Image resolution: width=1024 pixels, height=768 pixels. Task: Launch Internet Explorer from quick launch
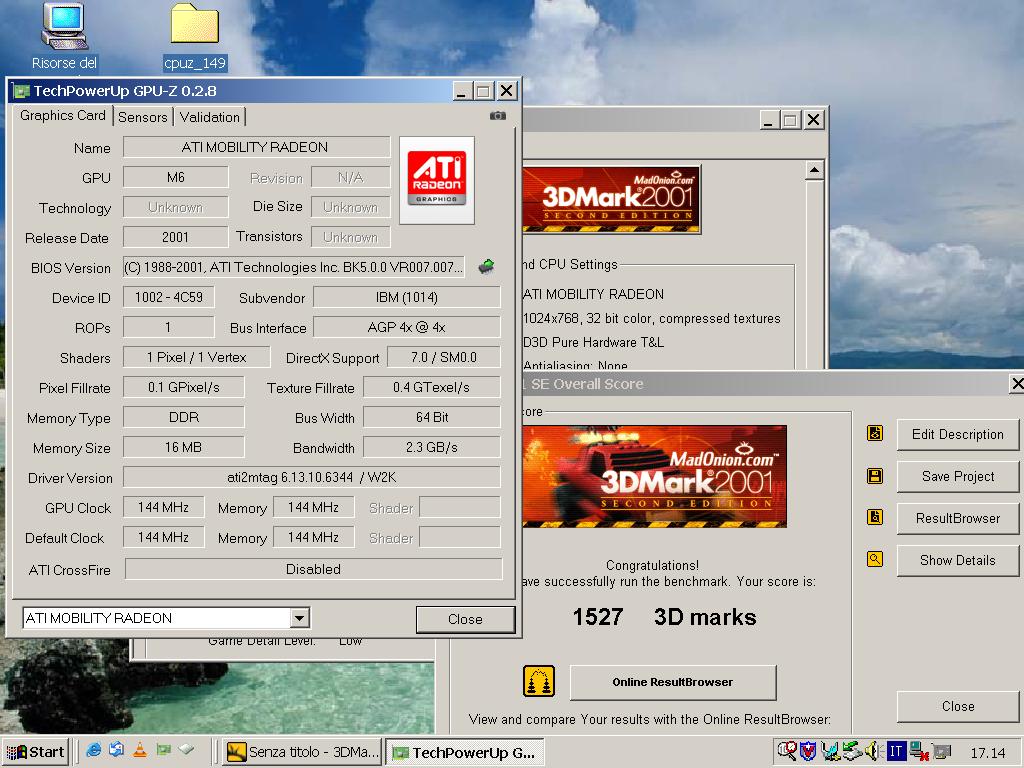pos(94,750)
